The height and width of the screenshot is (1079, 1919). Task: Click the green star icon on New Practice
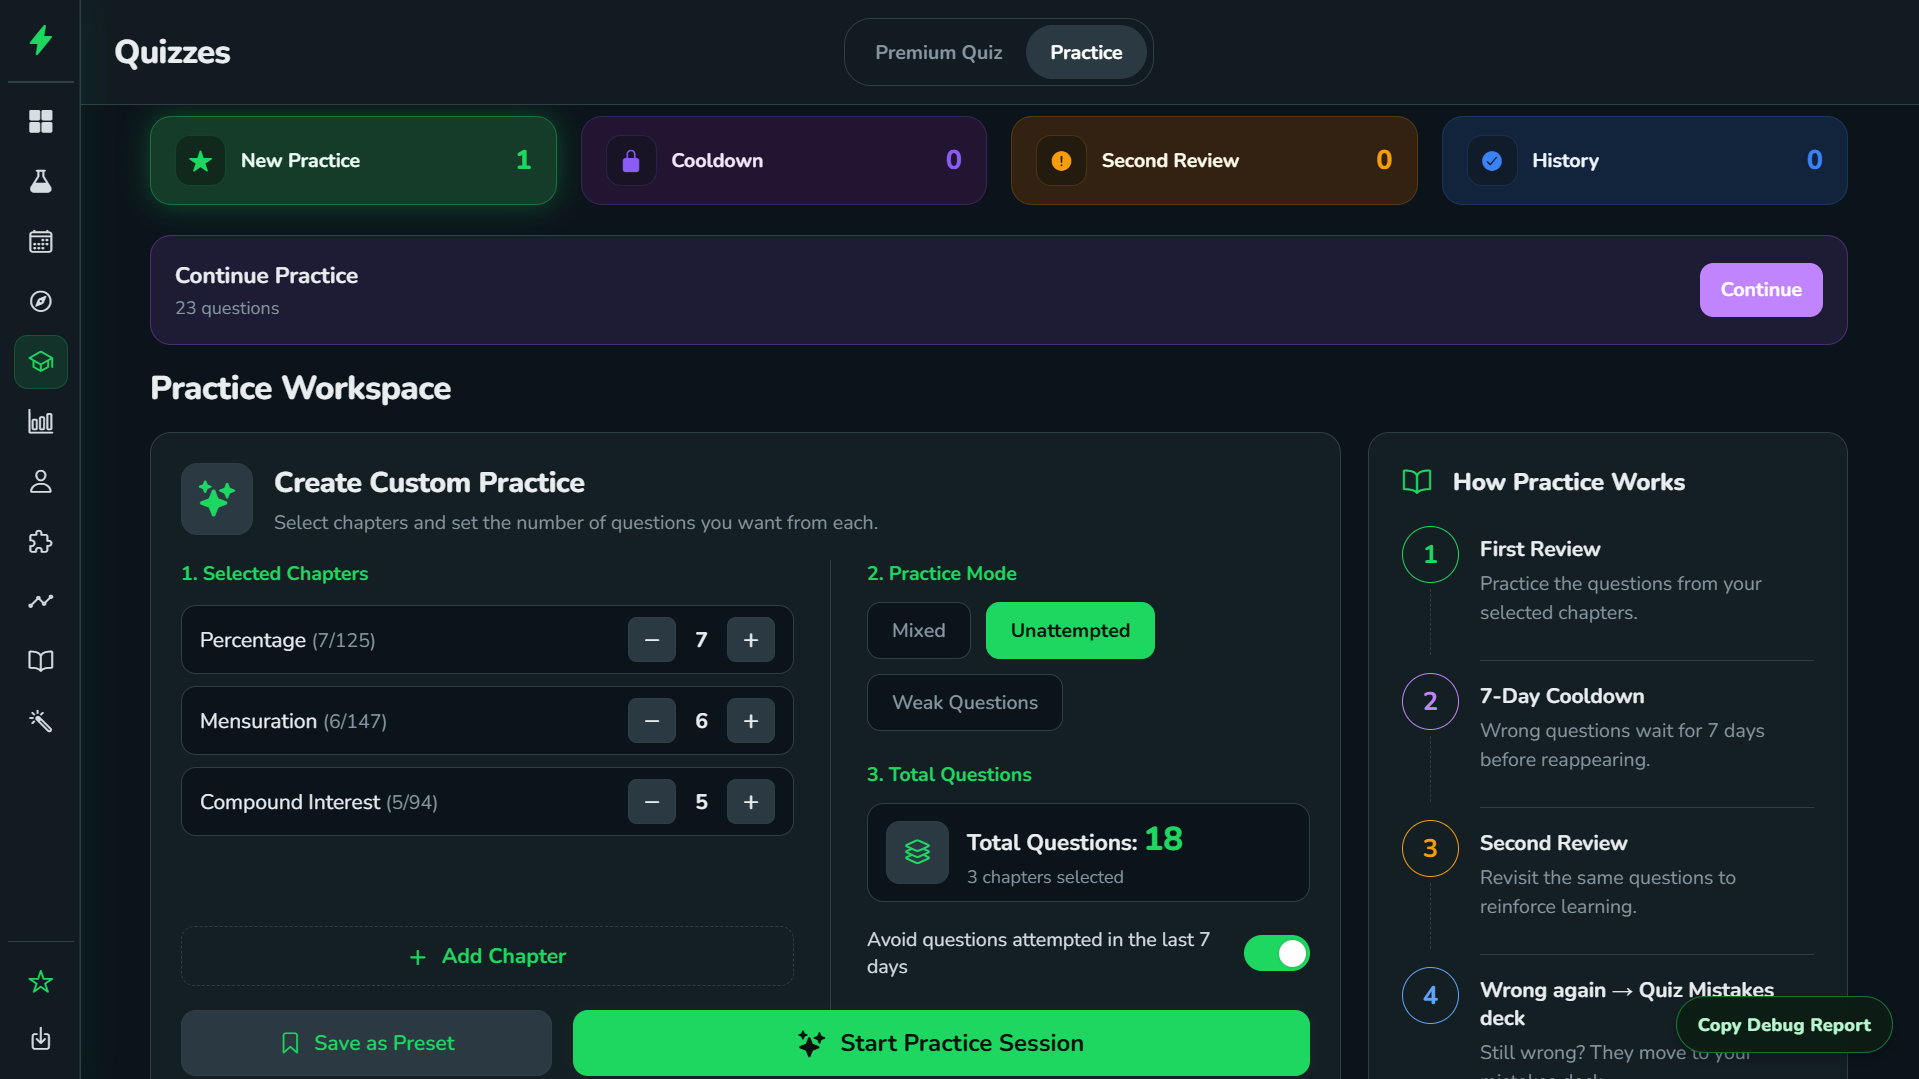tap(201, 161)
